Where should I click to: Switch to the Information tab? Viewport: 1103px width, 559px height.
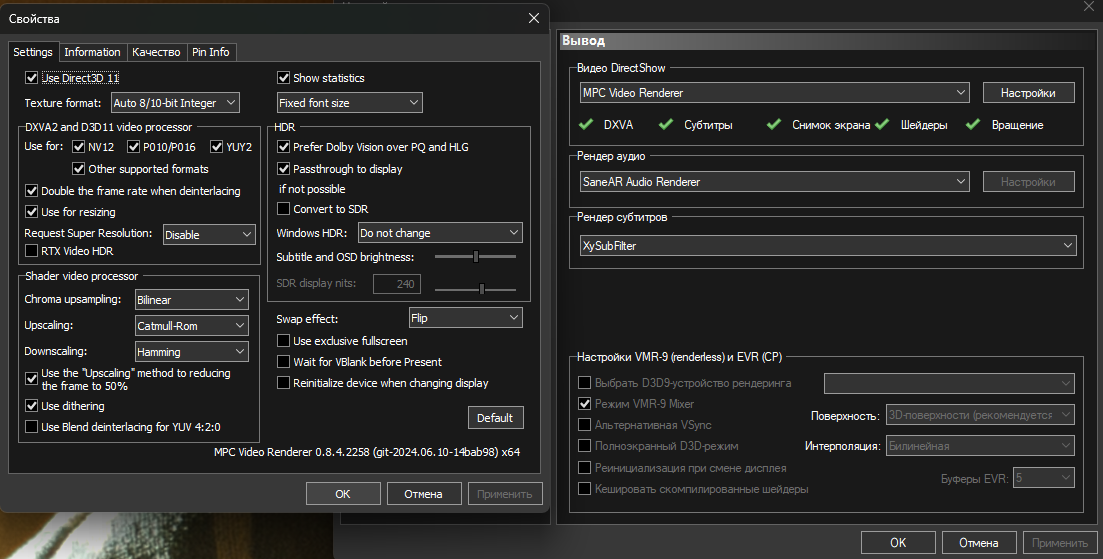[92, 52]
